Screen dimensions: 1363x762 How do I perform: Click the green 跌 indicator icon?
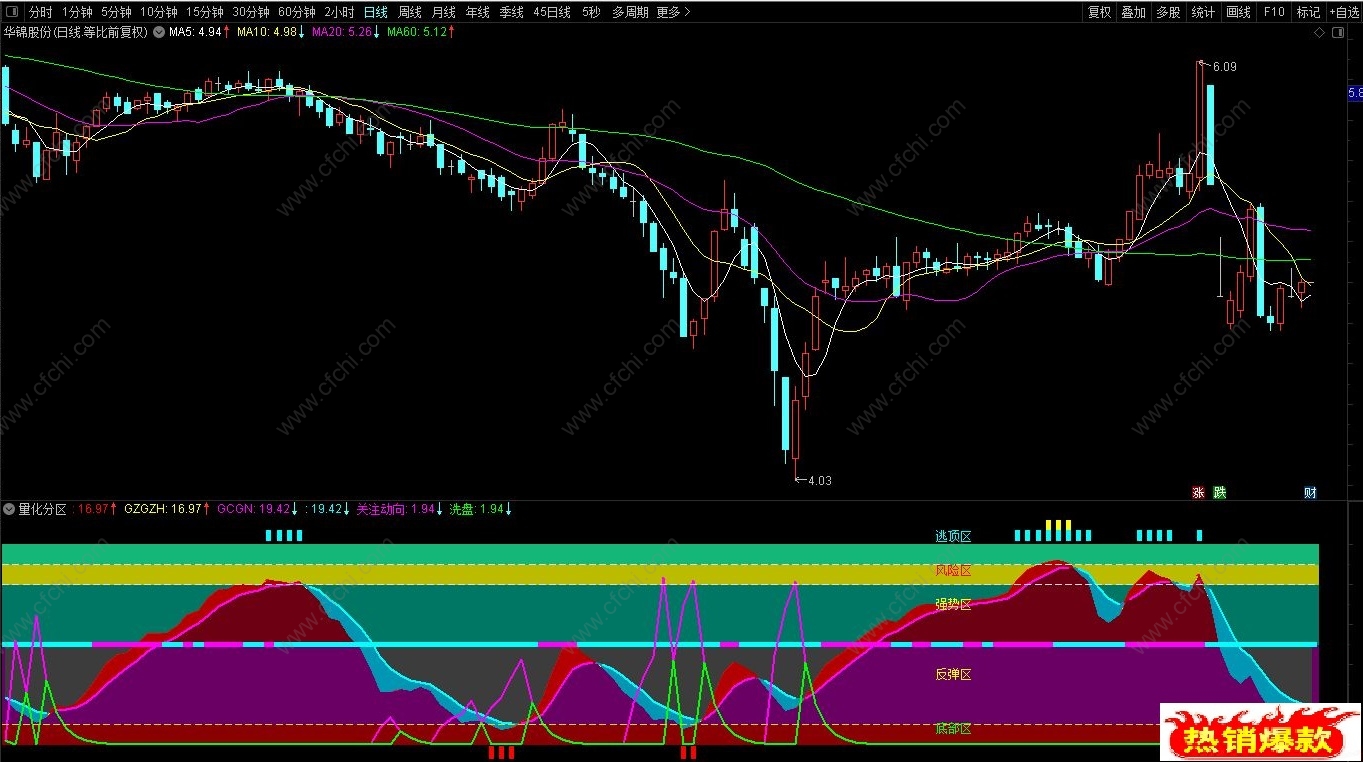(x=1220, y=492)
